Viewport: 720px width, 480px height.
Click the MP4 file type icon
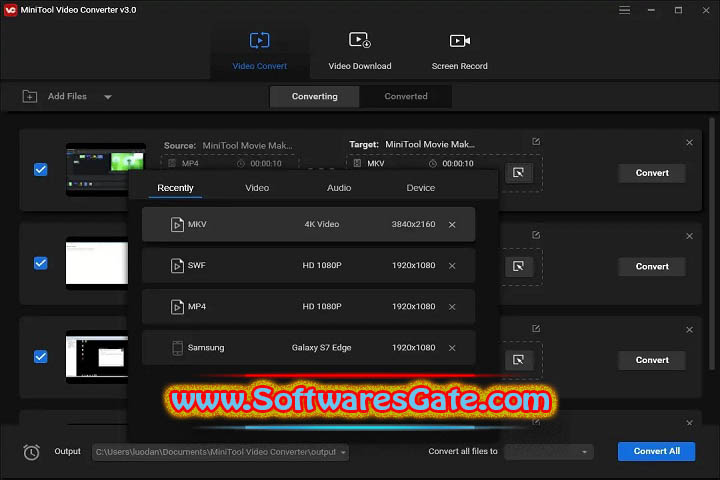(177, 306)
